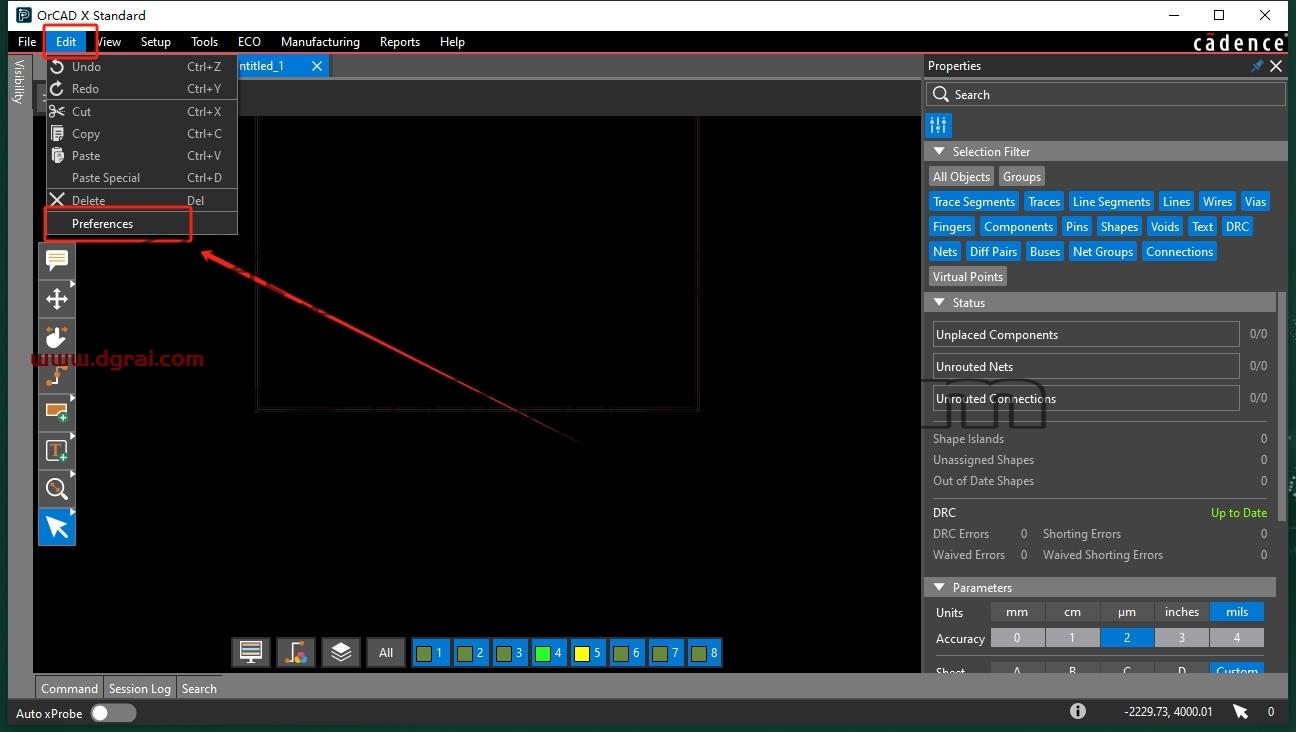This screenshot has width=1296, height=732.
Task: Collapse the Parameters section
Action: click(x=939, y=588)
